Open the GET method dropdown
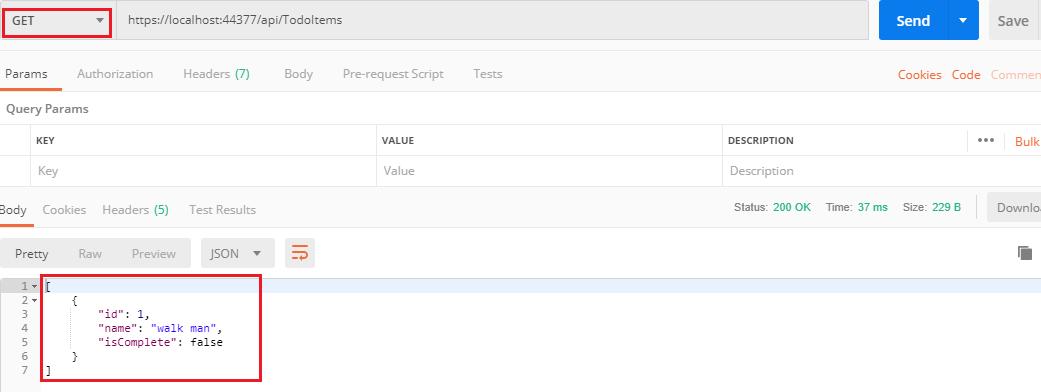Image resolution: width=1041 pixels, height=392 pixels. (x=57, y=21)
